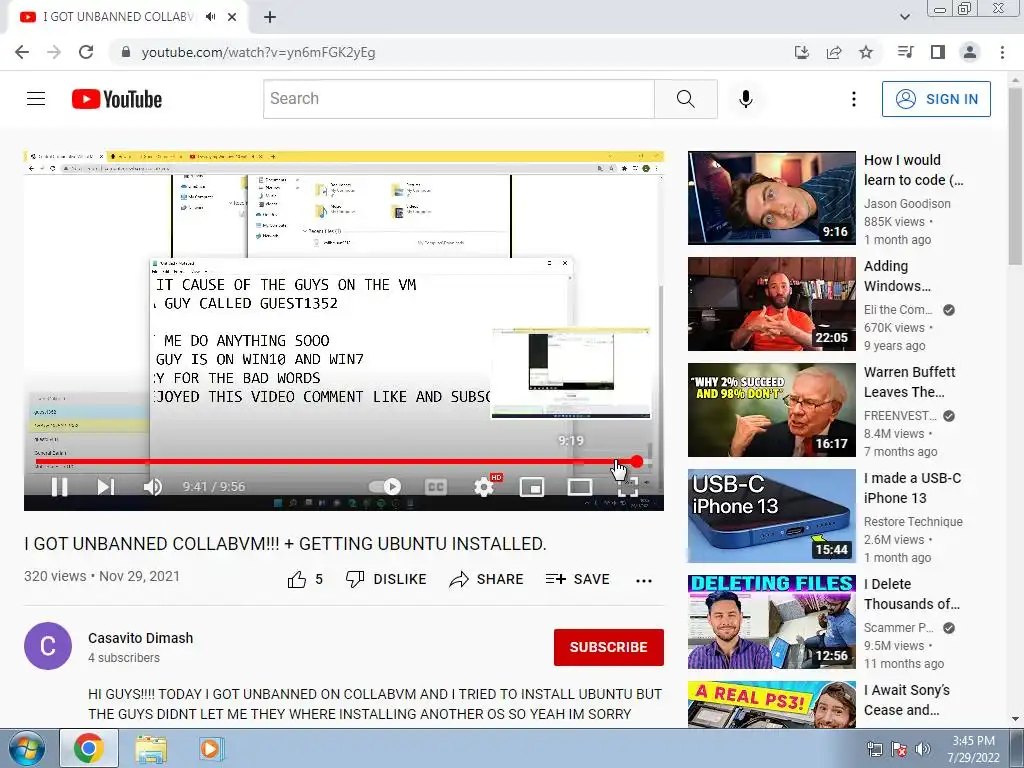Viewport: 1024px width, 768px height.
Task: Open the miniplayer icon
Action: 532,487
